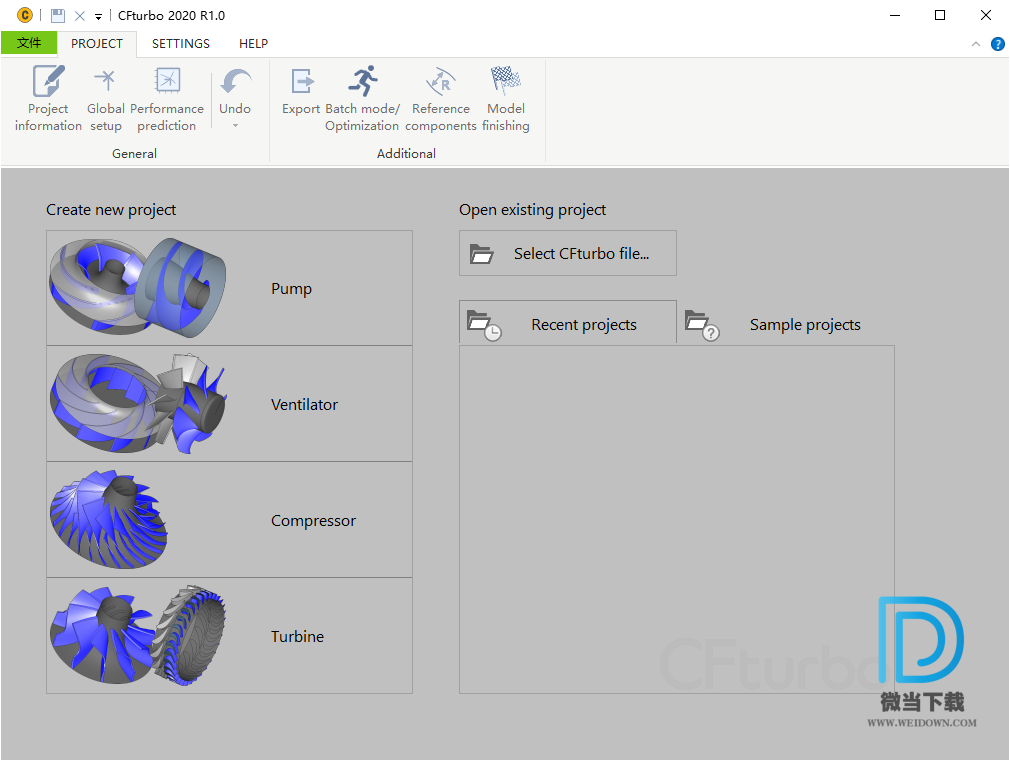Click the Compressor wheel thumbnail image
1010x761 pixels.
(x=108, y=519)
